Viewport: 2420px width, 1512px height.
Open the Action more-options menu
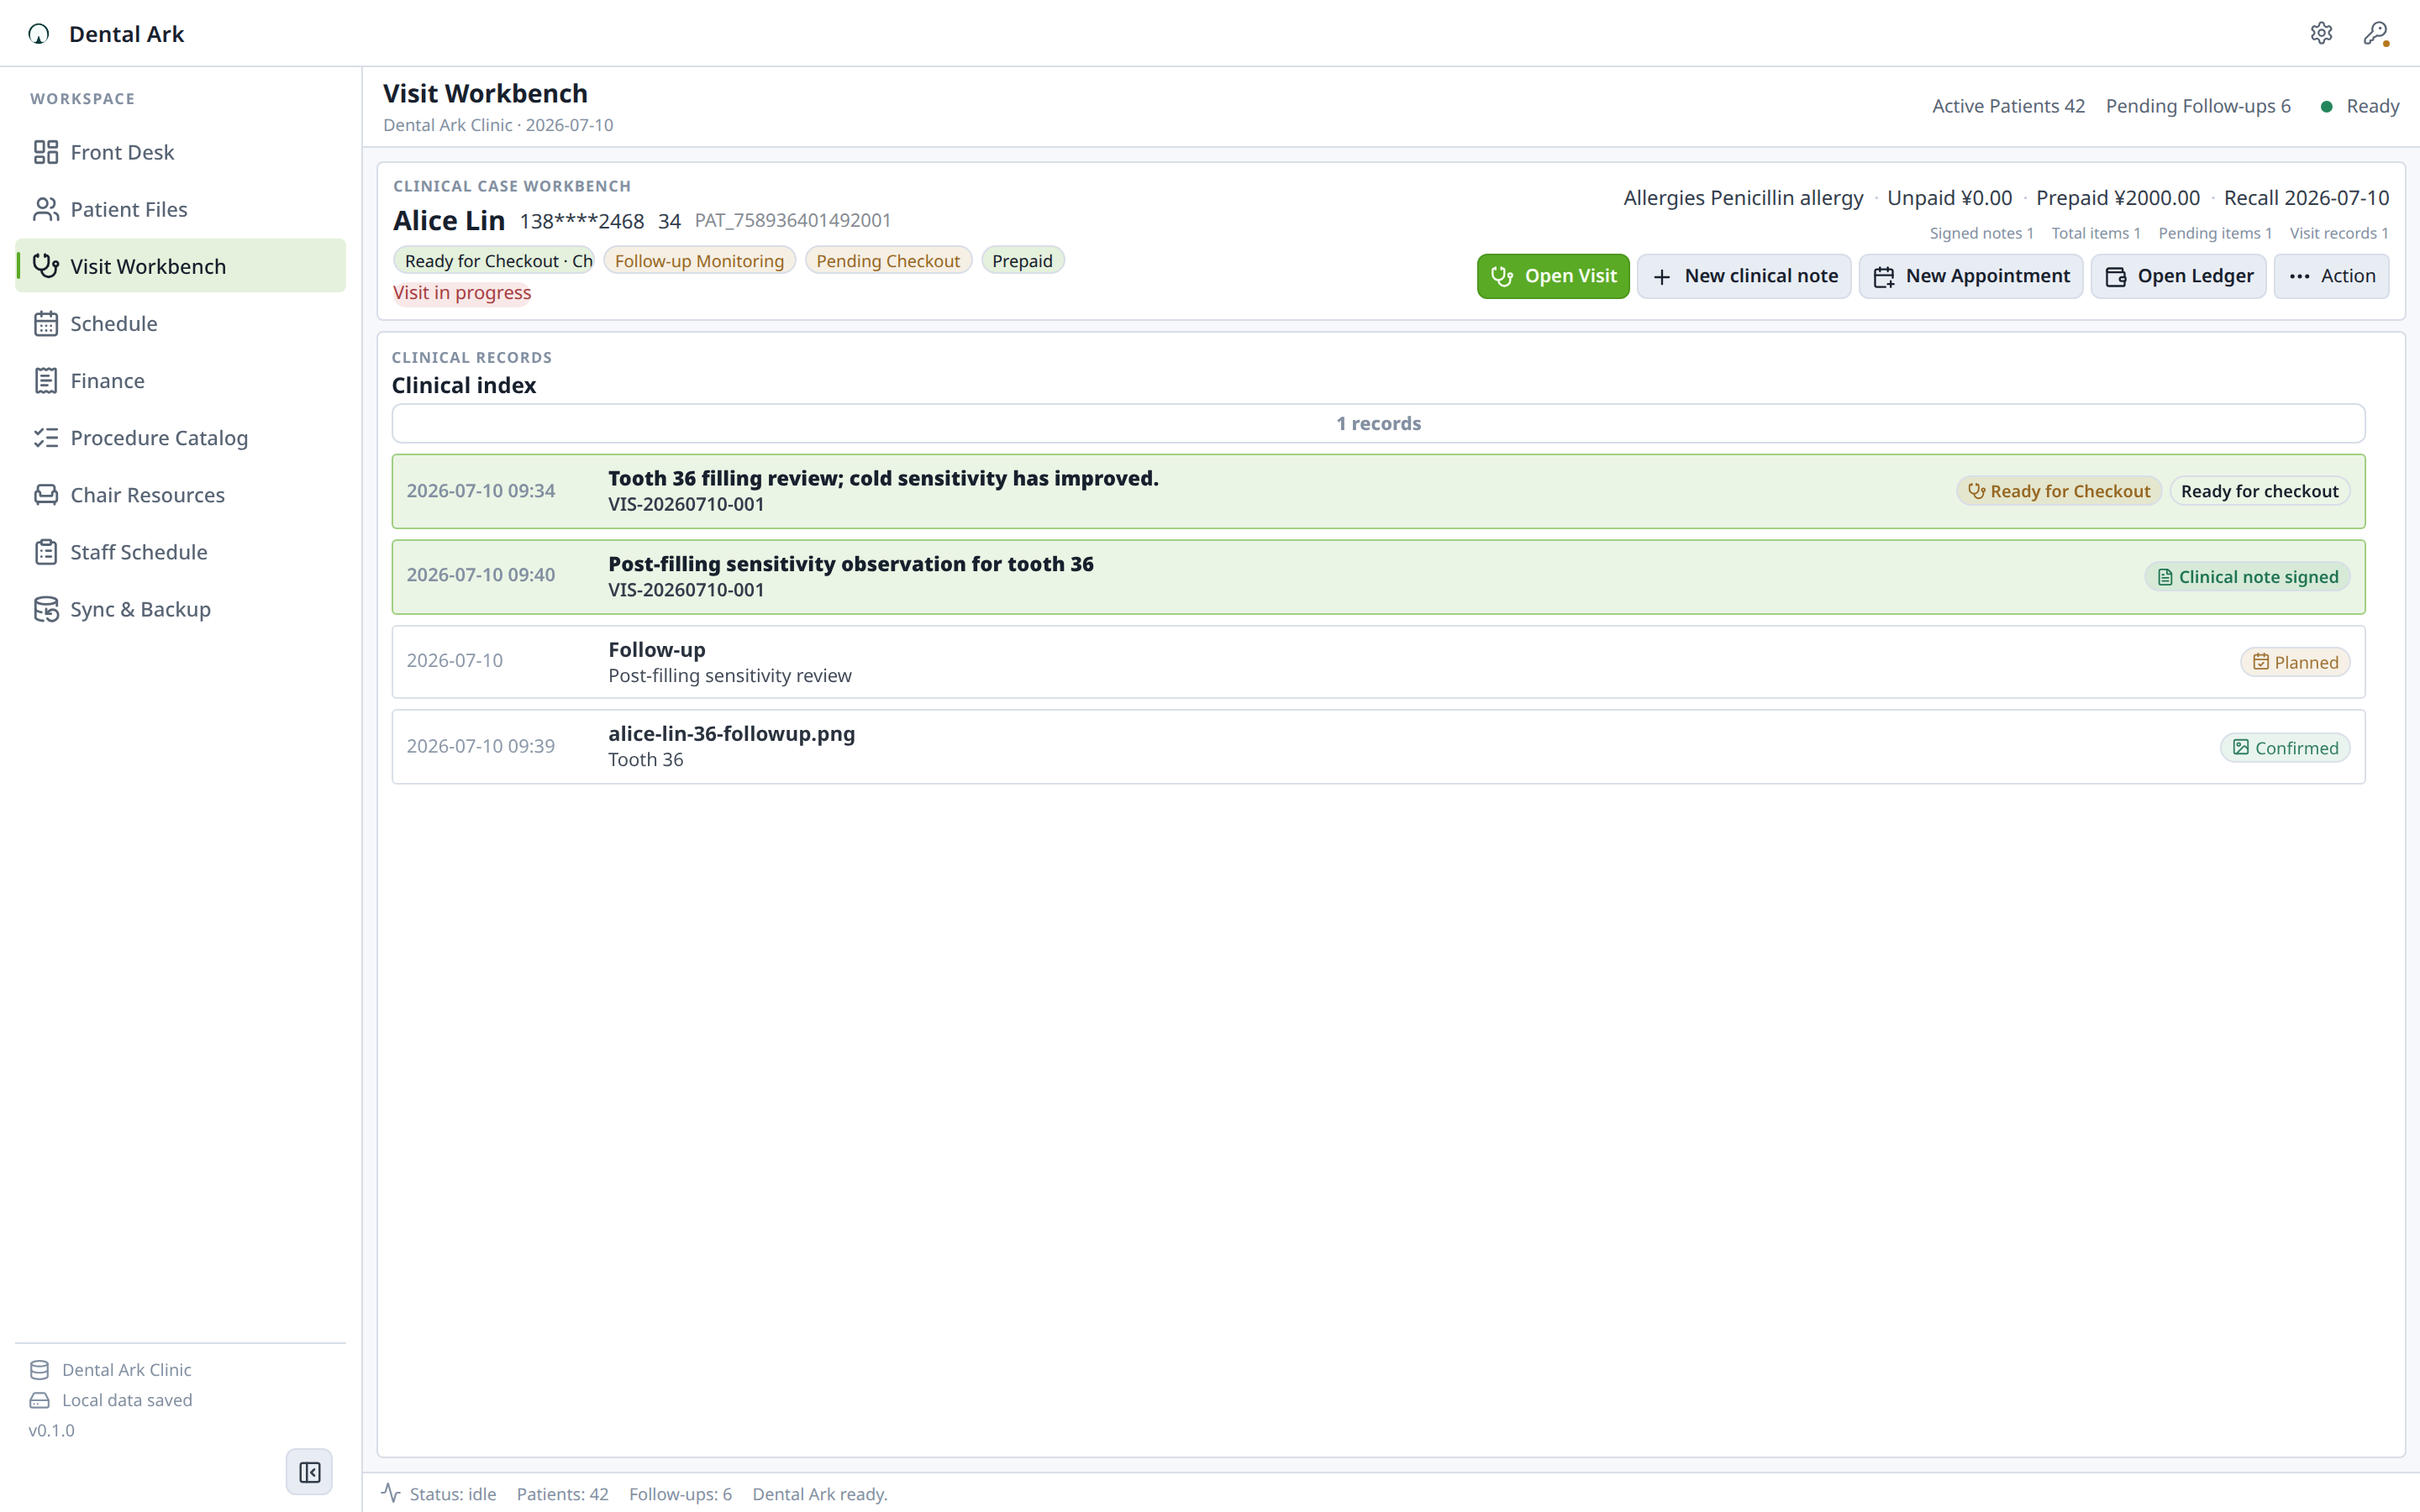point(2331,276)
